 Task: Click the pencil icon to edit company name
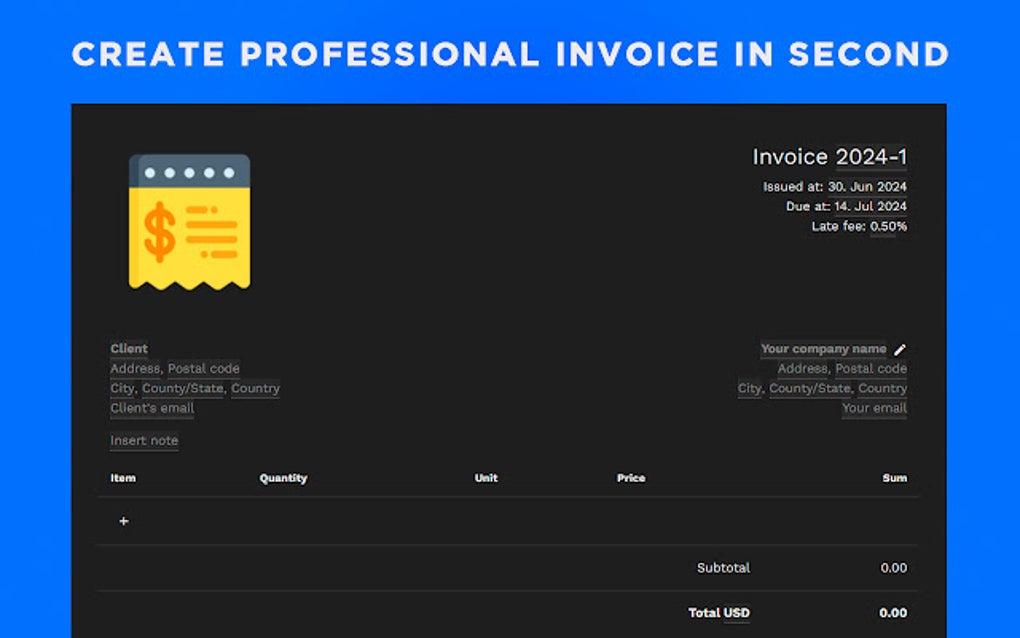[x=901, y=349]
